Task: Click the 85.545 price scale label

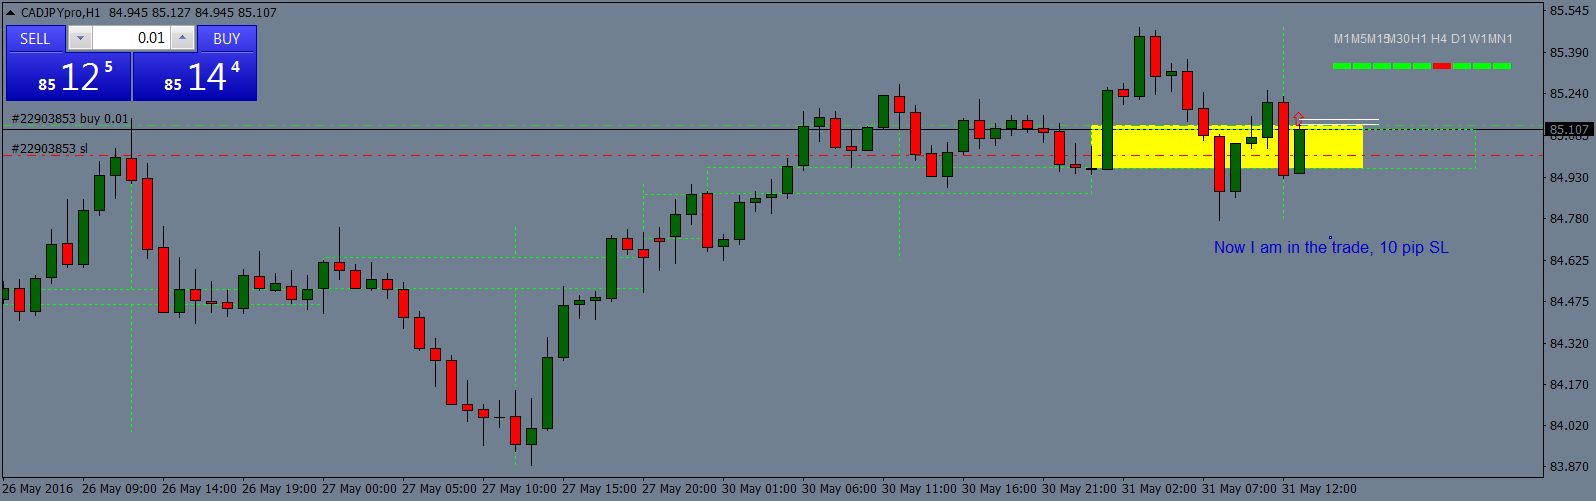Action: (x=1569, y=11)
